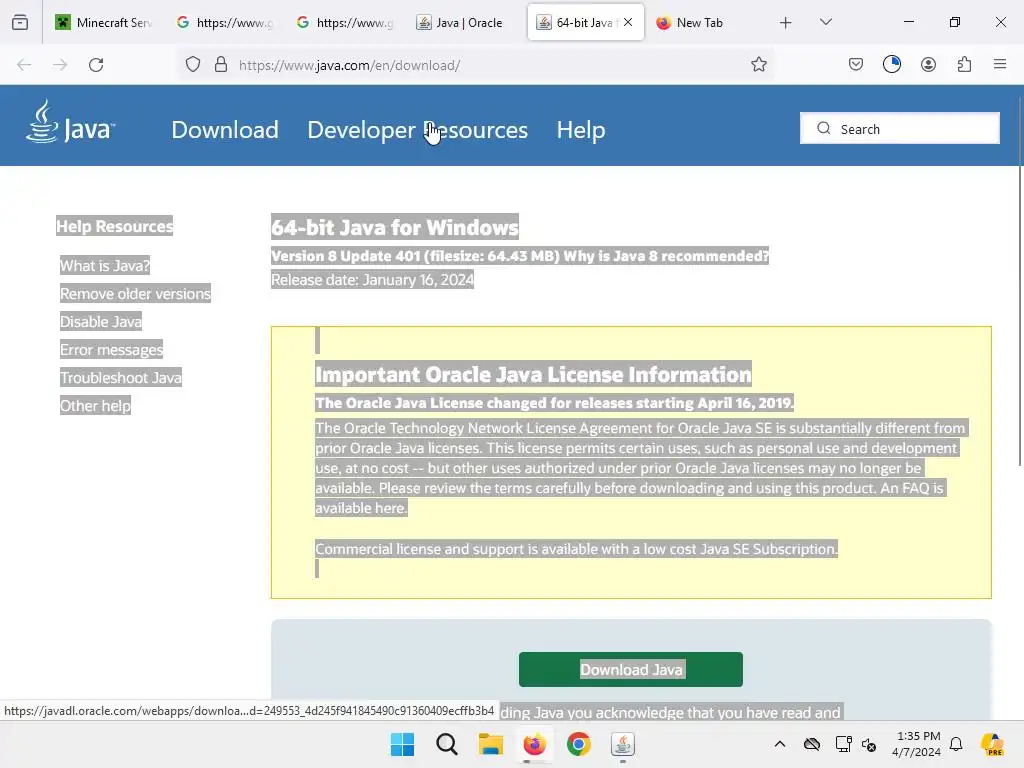
Task: Open the Developer Resources menu
Action: coord(417,130)
